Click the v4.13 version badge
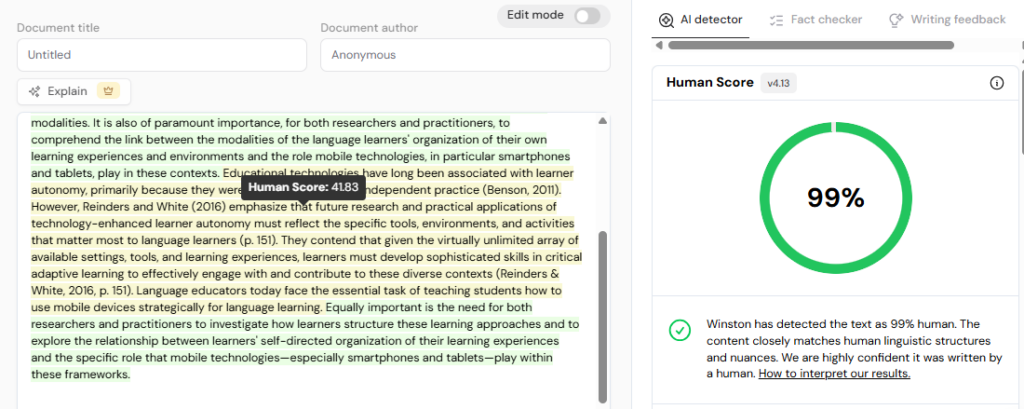 pos(778,83)
